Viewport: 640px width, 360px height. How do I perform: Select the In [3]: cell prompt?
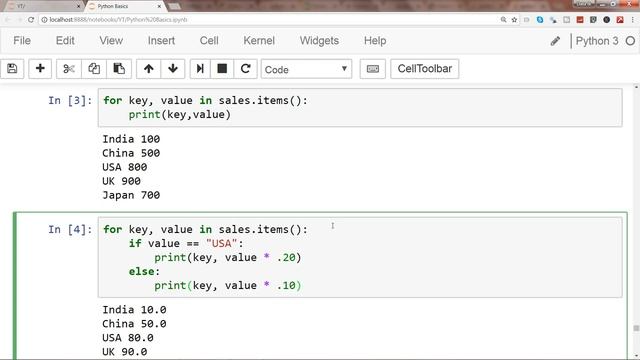[70, 100]
